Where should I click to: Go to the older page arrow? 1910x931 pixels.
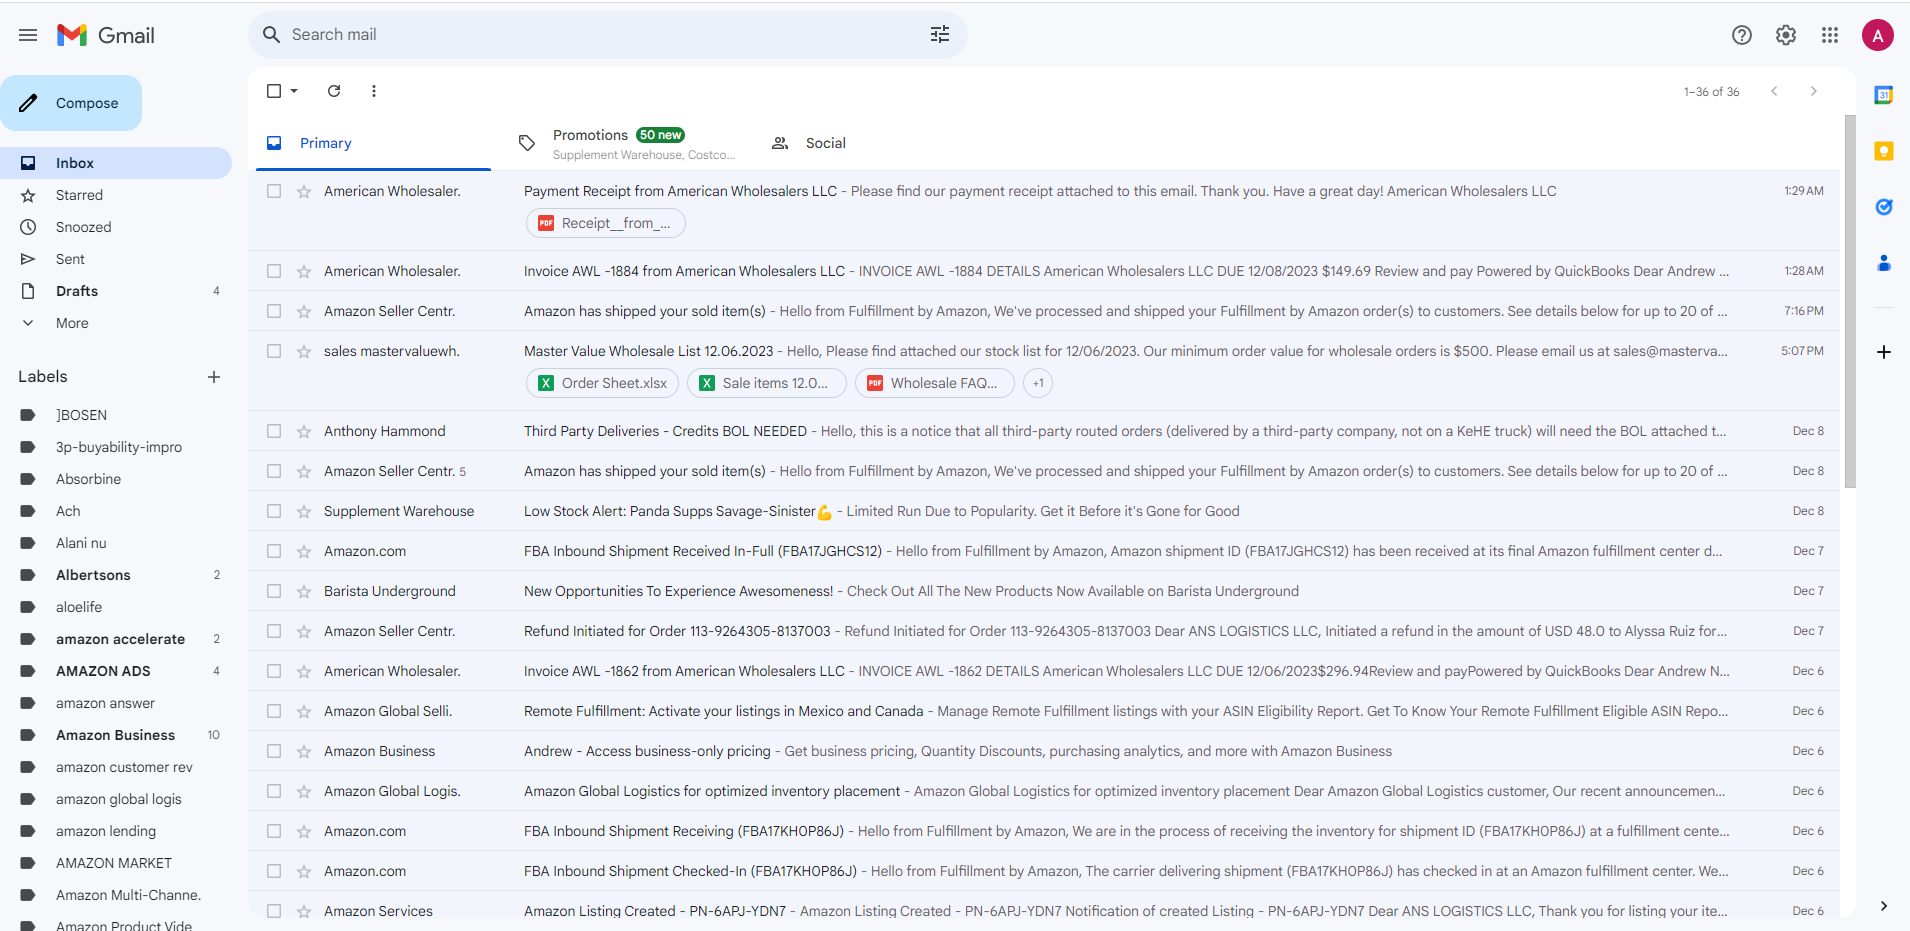pos(1814,91)
